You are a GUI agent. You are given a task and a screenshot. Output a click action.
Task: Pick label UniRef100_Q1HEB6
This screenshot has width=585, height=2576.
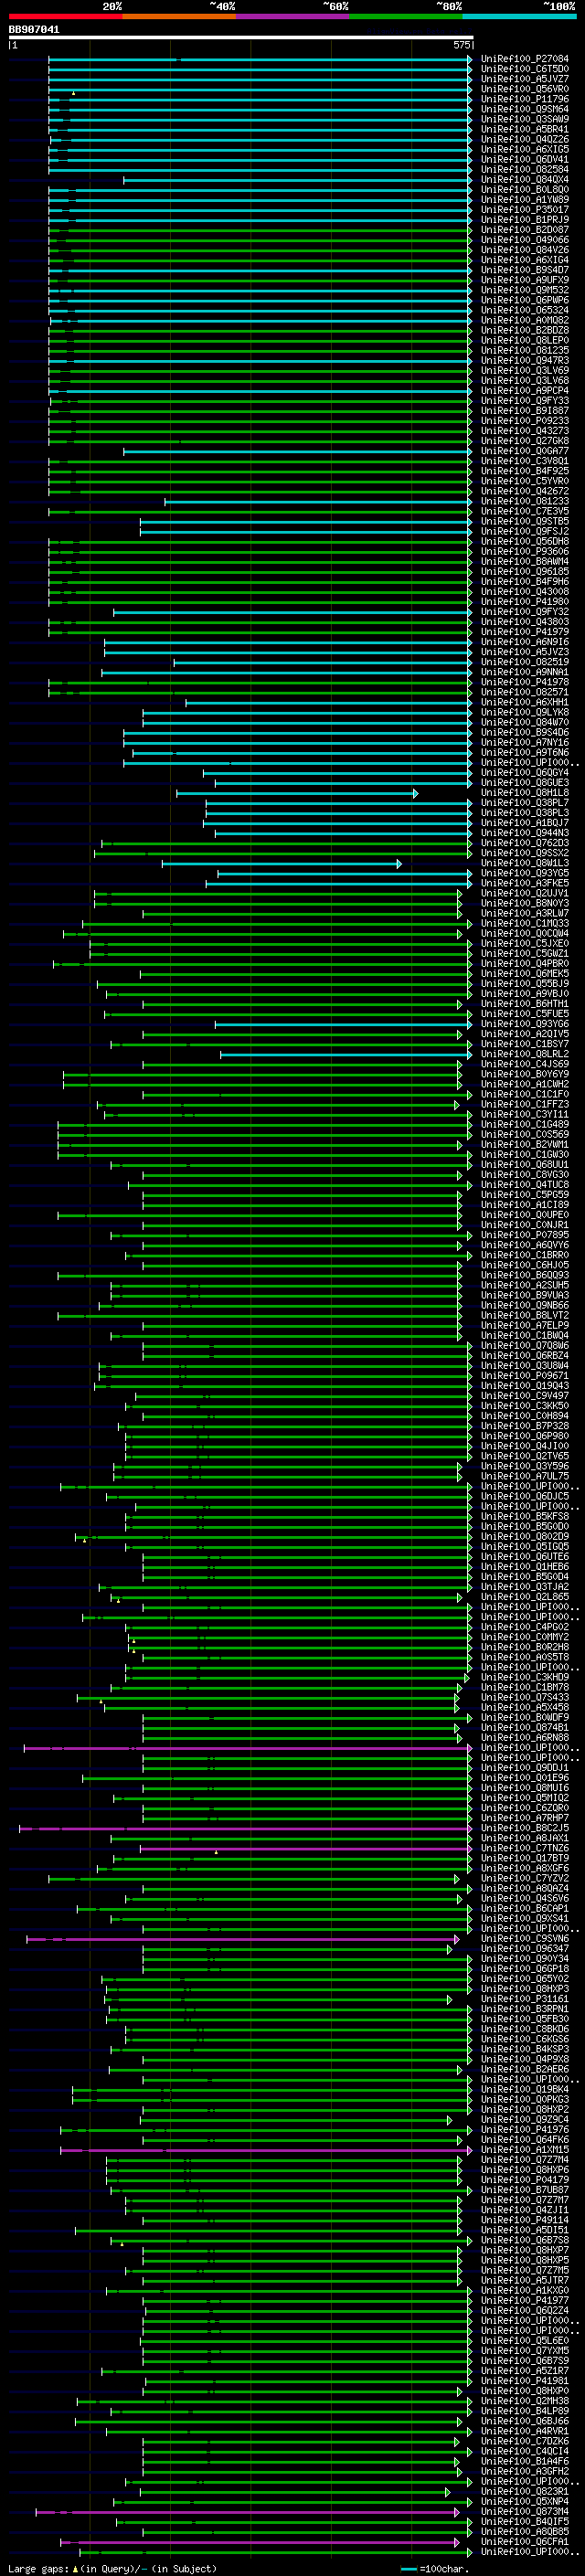pos(525,1567)
